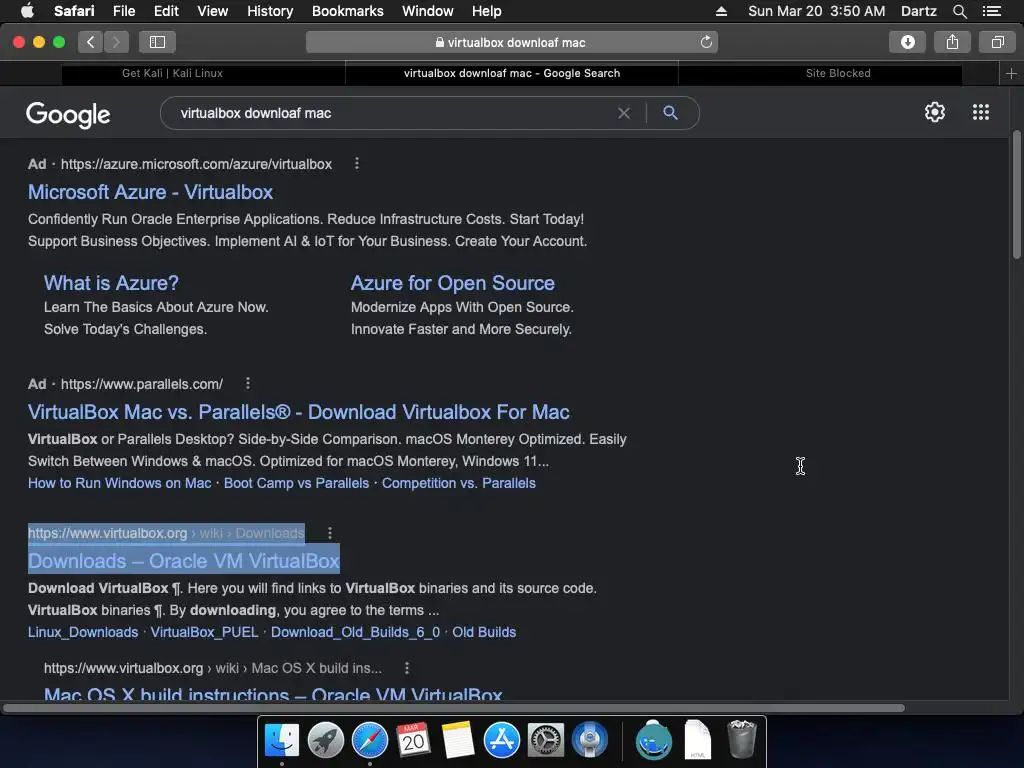Click Safari compass in the Dock
The width and height of the screenshot is (1024, 768).
point(370,741)
